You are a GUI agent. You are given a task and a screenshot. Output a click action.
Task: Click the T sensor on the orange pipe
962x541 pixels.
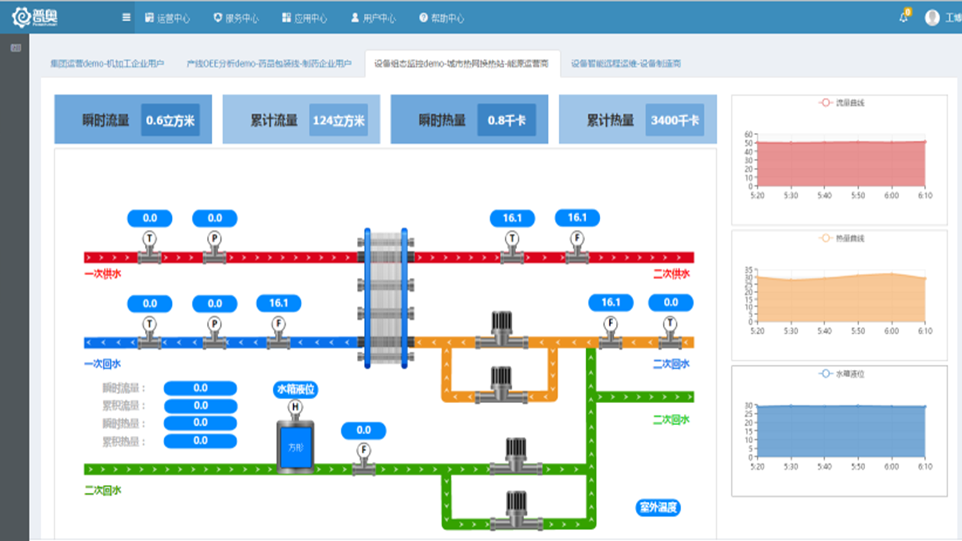pos(670,332)
